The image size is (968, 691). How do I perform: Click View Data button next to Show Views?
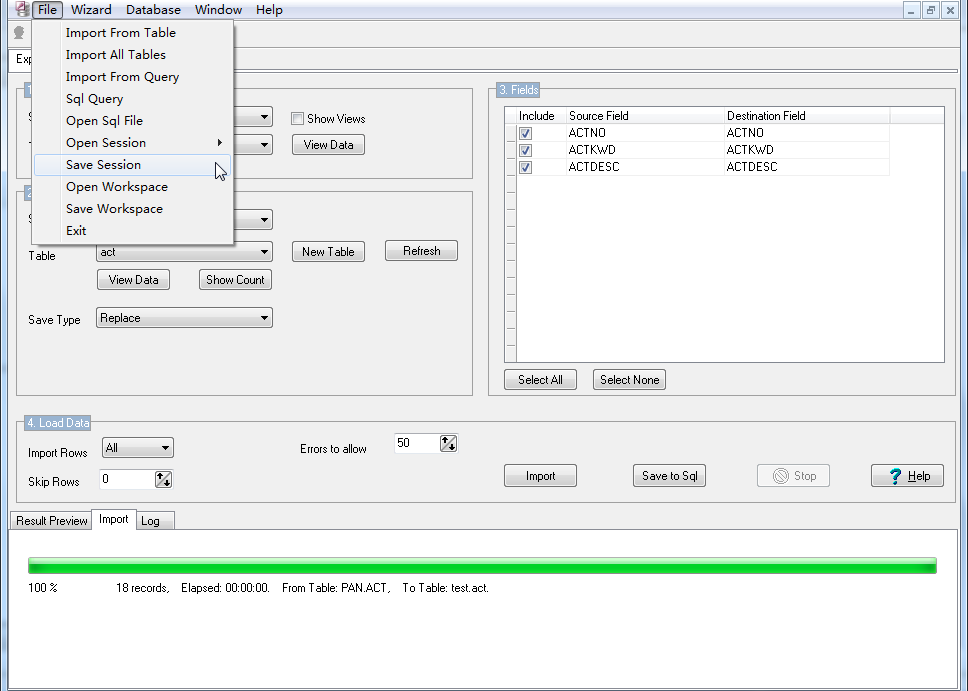(x=328, y=144)
